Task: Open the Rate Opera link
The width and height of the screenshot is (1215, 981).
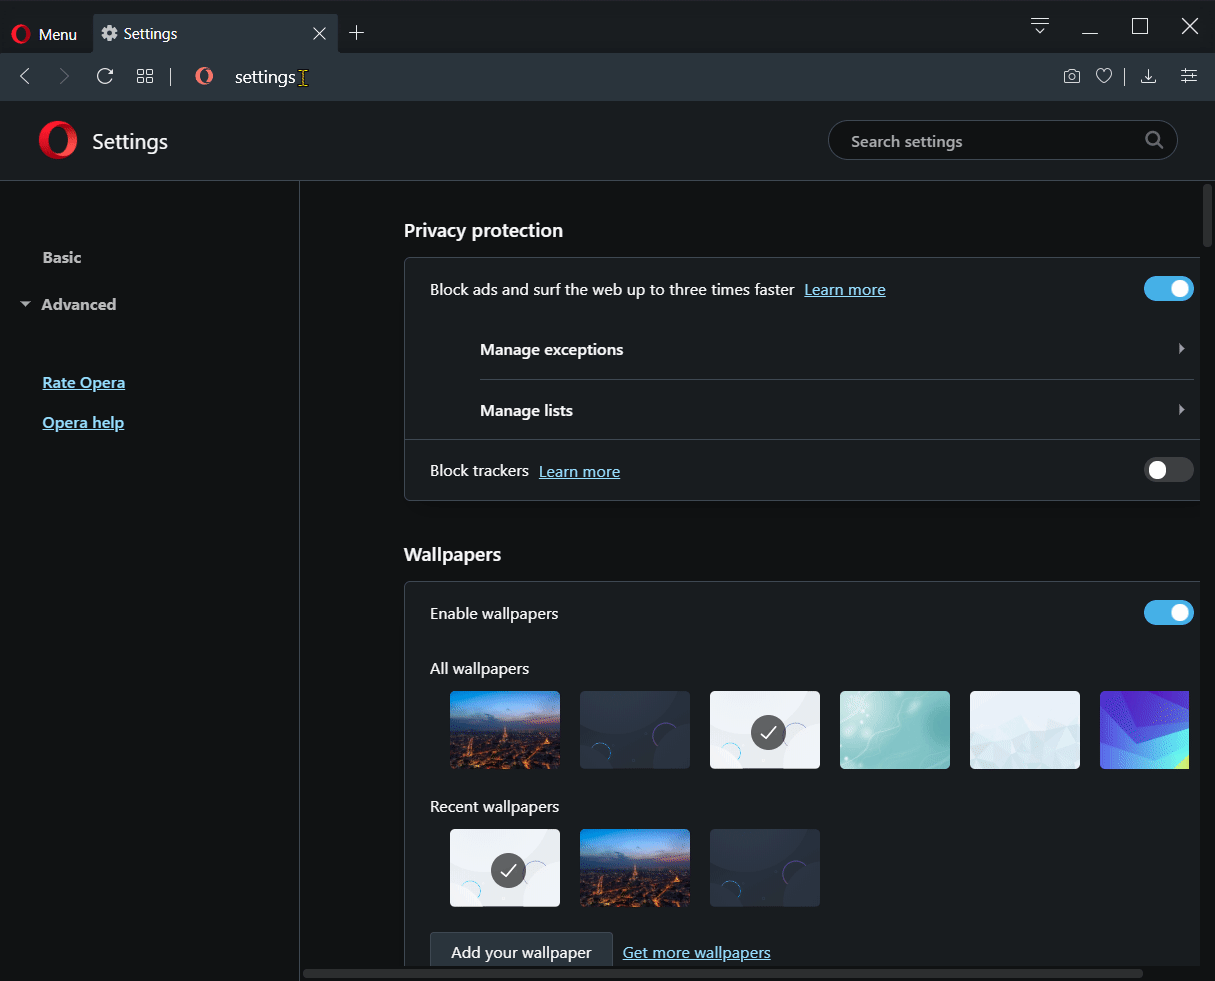Action: tap(84, 383)
